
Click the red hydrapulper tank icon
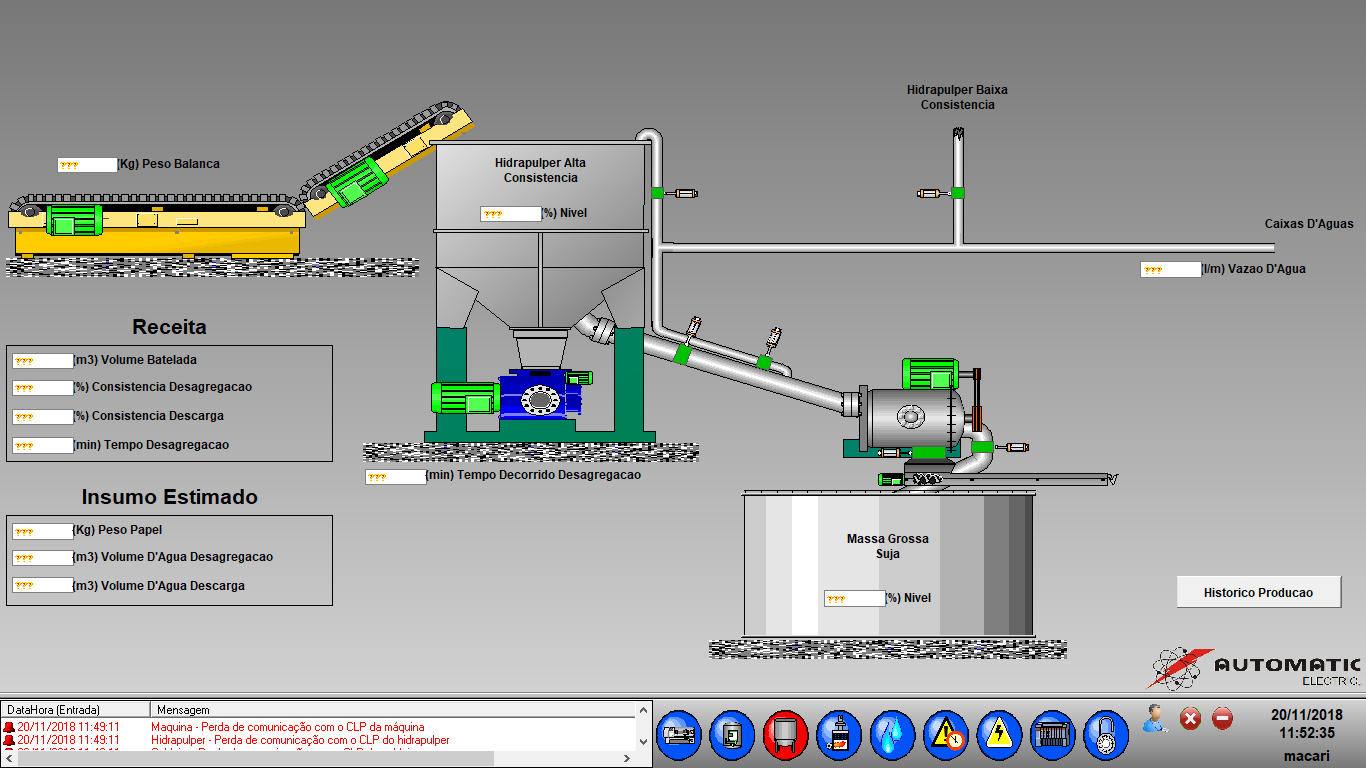(785, 735)
